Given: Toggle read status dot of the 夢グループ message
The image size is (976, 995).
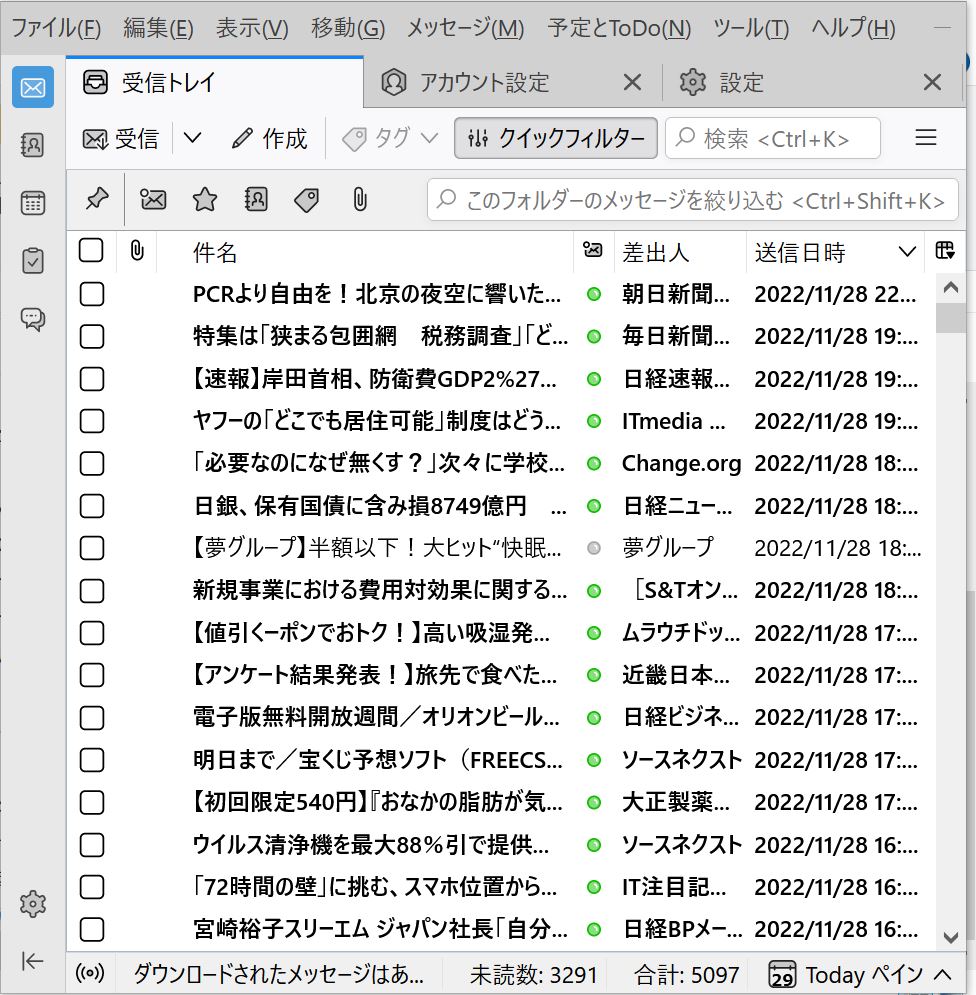Looking at the screenshot, I should click(x=594, y=548).
